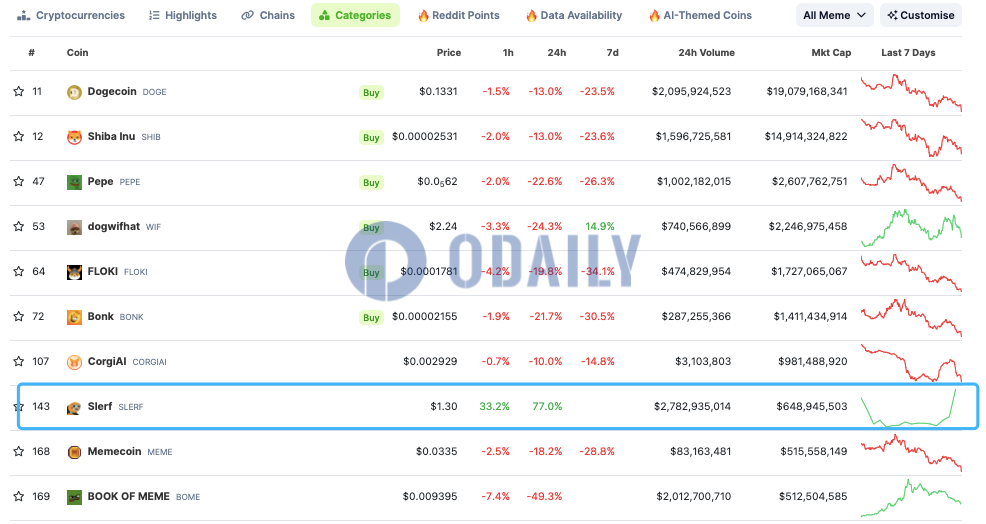
Task: Click Slerf's market cap $648,945,503
Action: coord(812,406)
